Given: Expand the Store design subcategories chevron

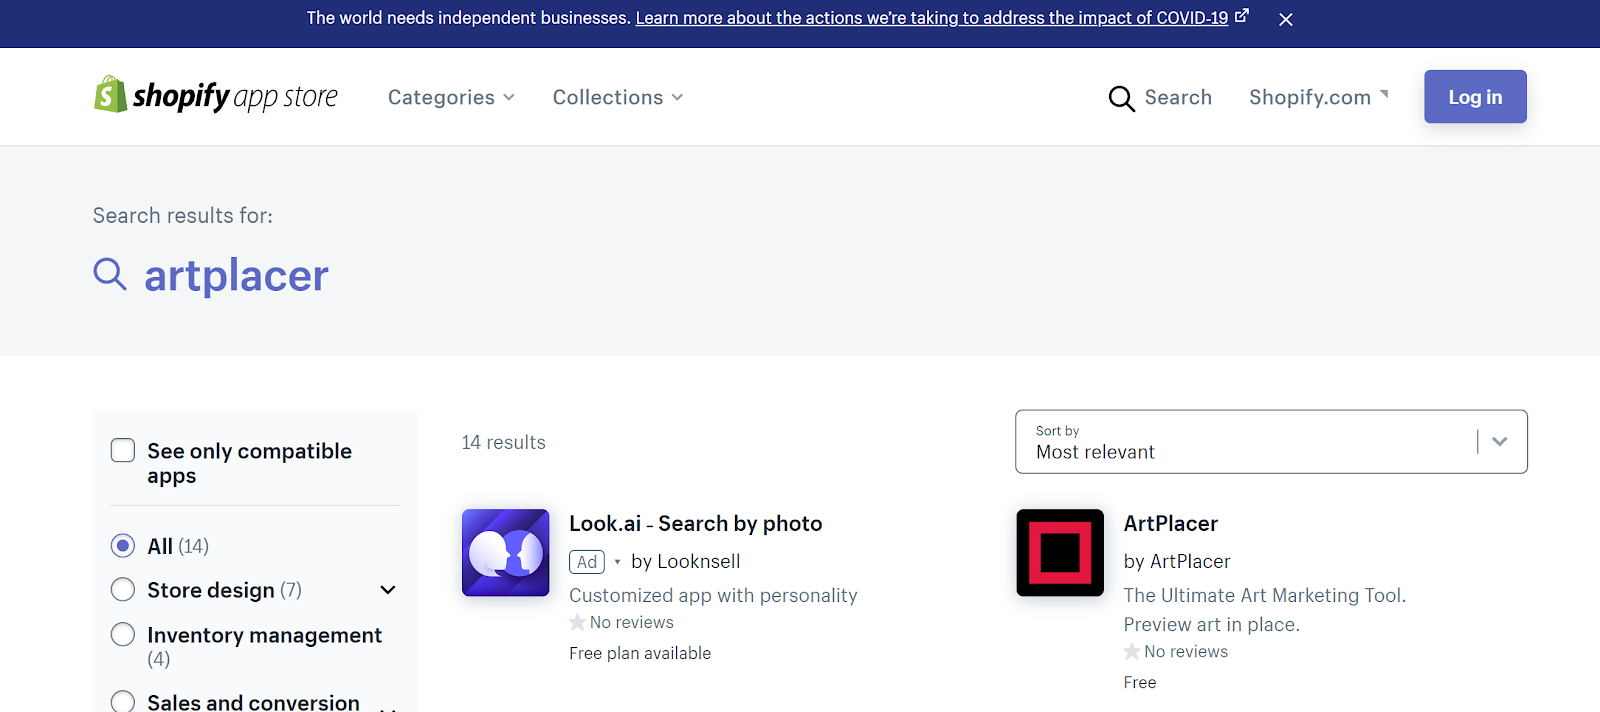Looking at the screenshot, I should click(x=388, y=590).
